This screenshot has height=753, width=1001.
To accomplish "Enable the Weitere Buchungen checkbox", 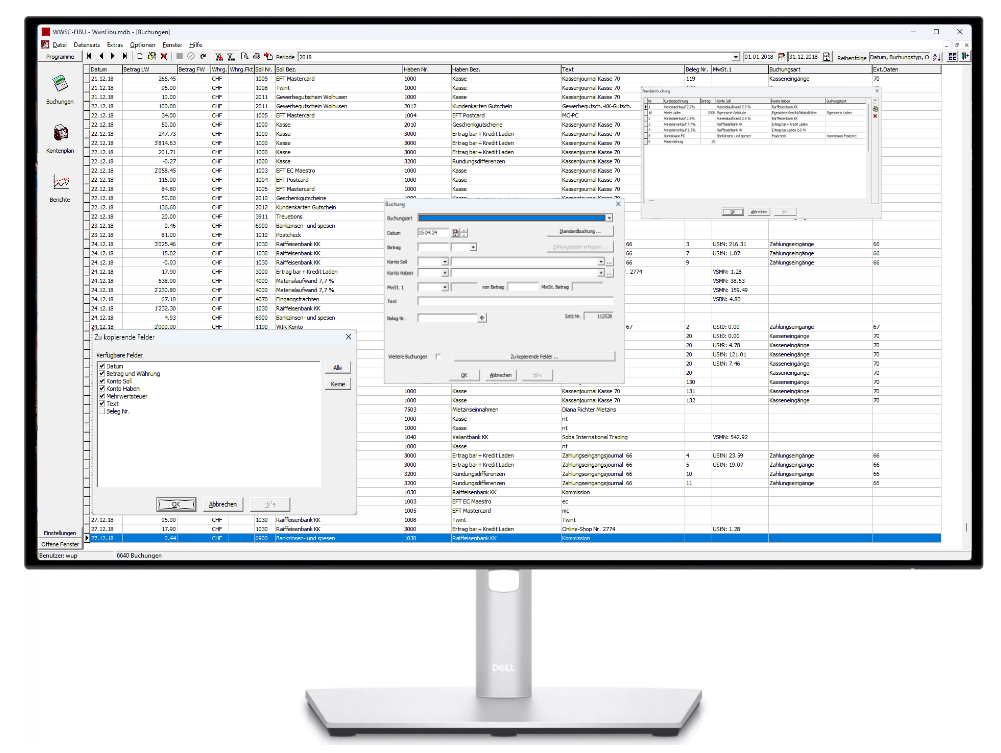I will [x=437, y=356].
